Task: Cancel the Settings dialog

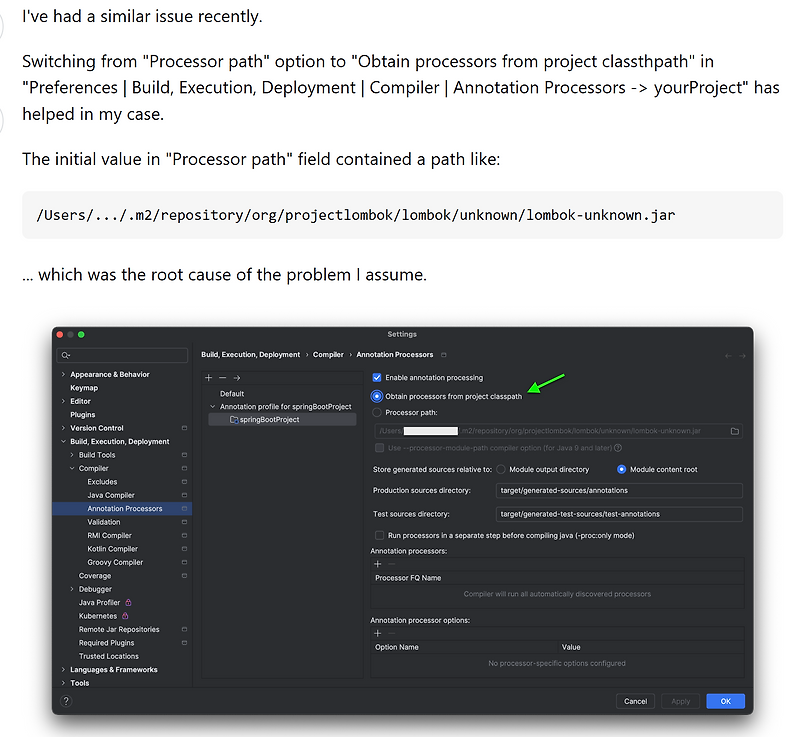Action: 636,701
